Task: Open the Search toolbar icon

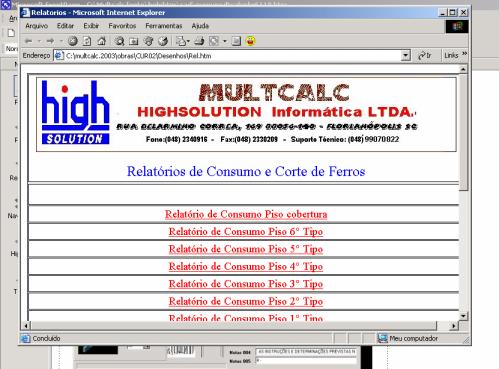Action: pos(119,41)
